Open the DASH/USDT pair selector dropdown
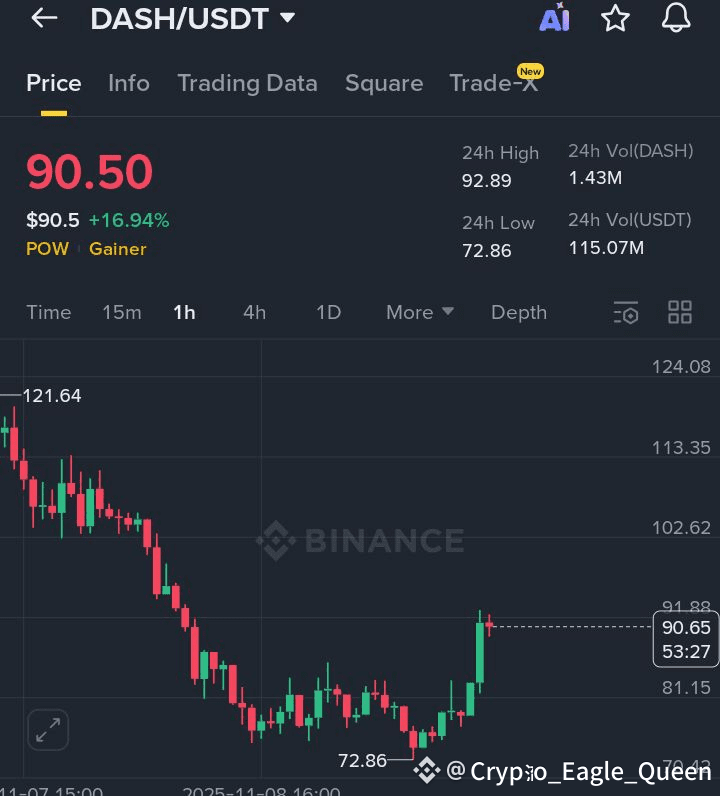Image resolution: width=720 pixels, height=796 pixels. [192, 19]
